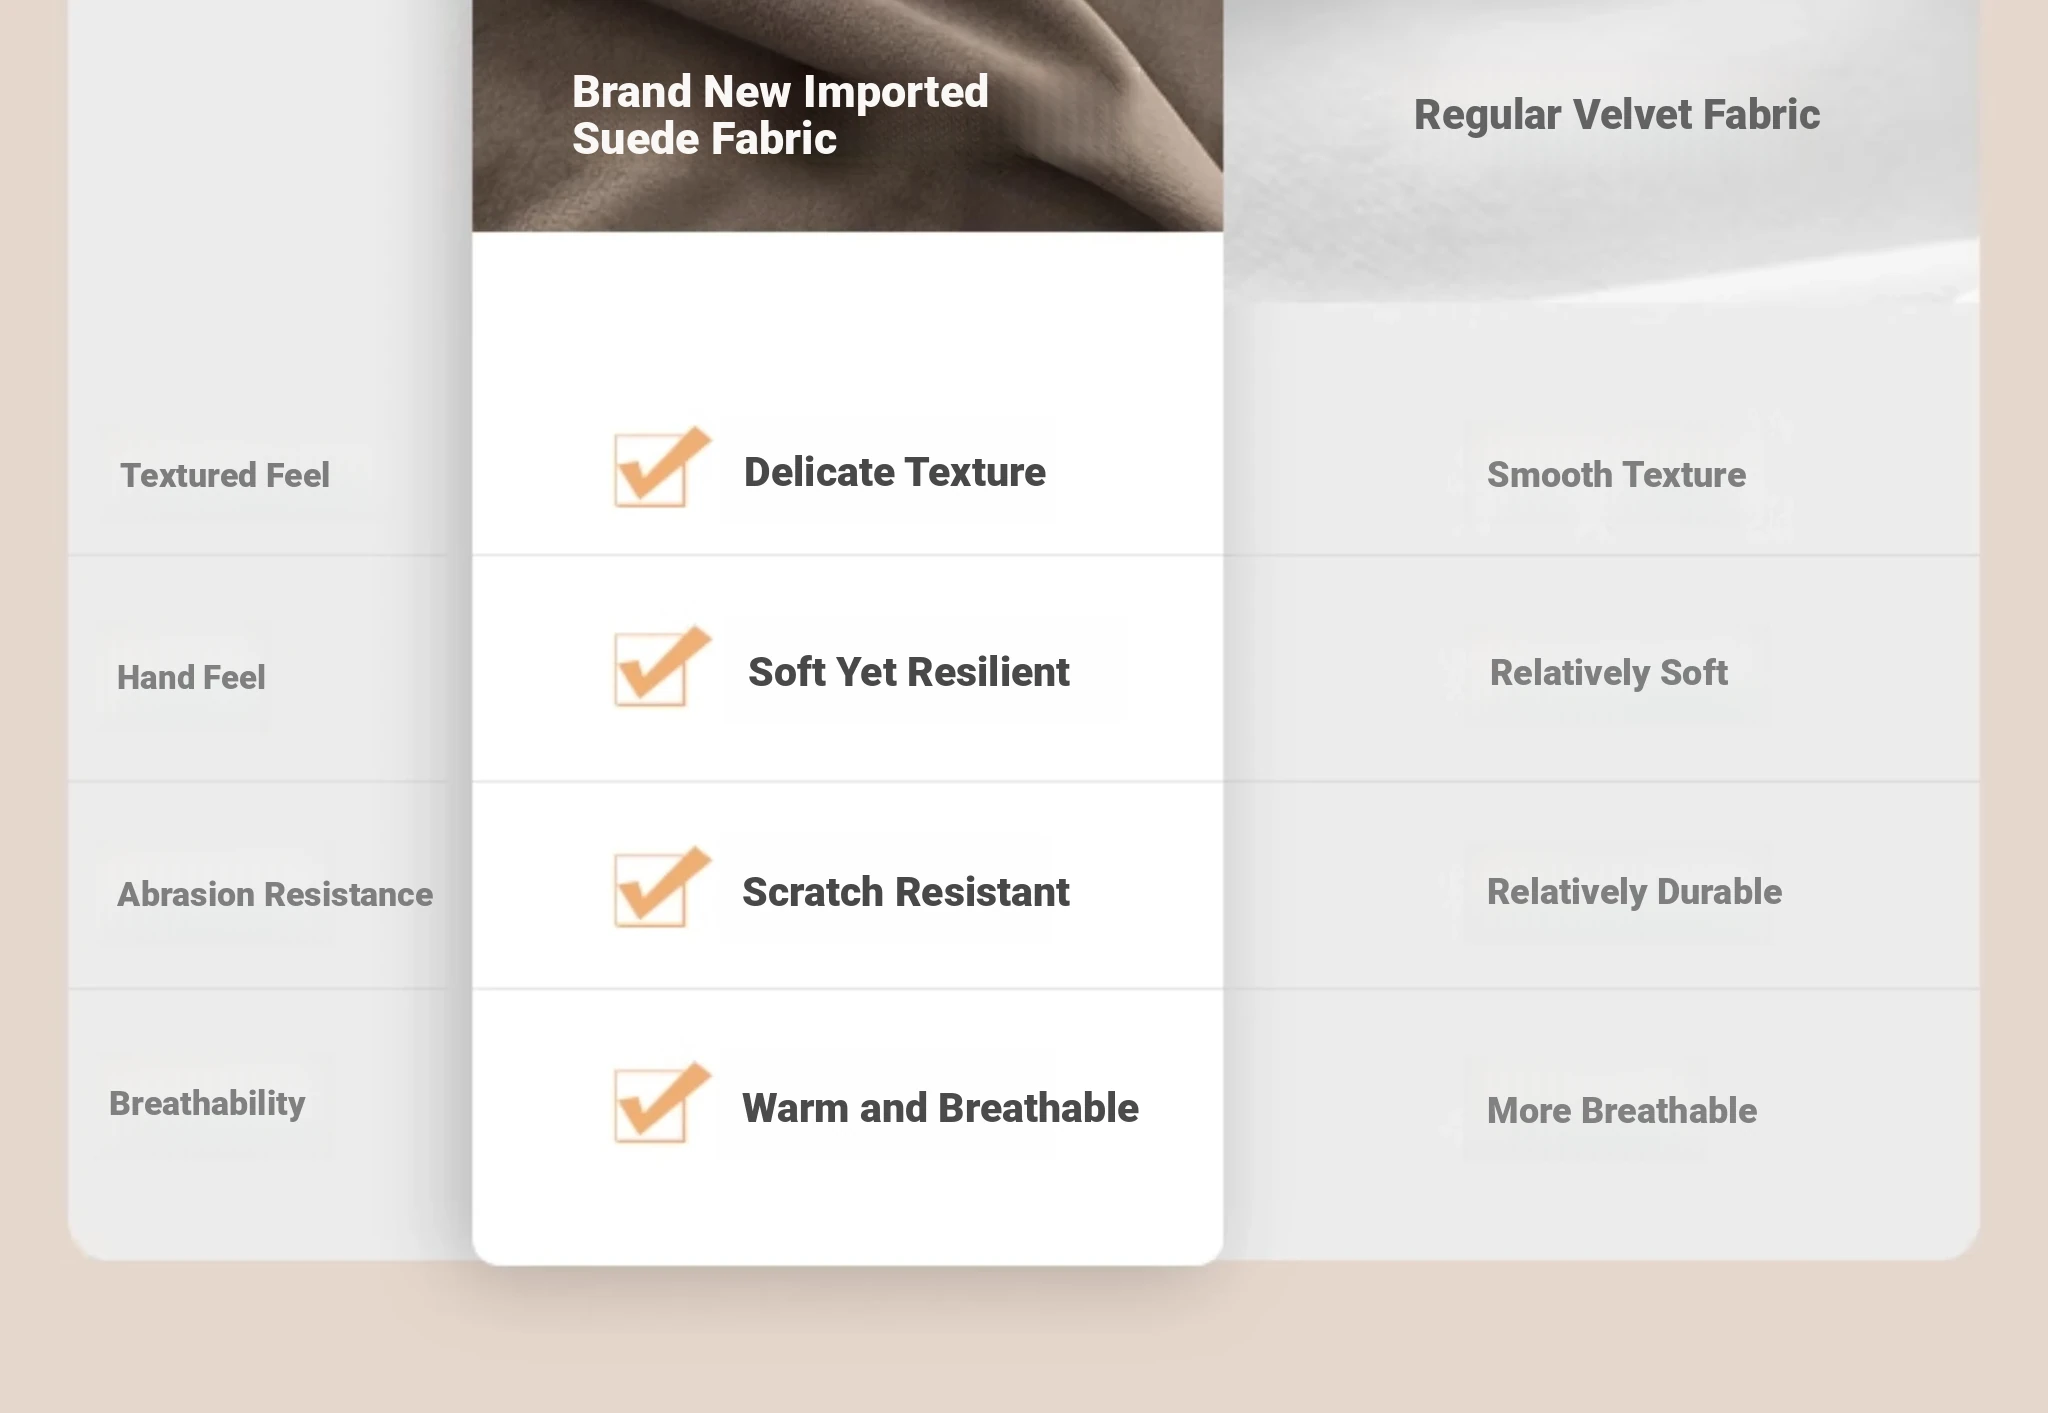Click the Scratch Resistant text
Image resolution: width=2048 pixels, height=1413 pixels.
[x=905, y=892]
